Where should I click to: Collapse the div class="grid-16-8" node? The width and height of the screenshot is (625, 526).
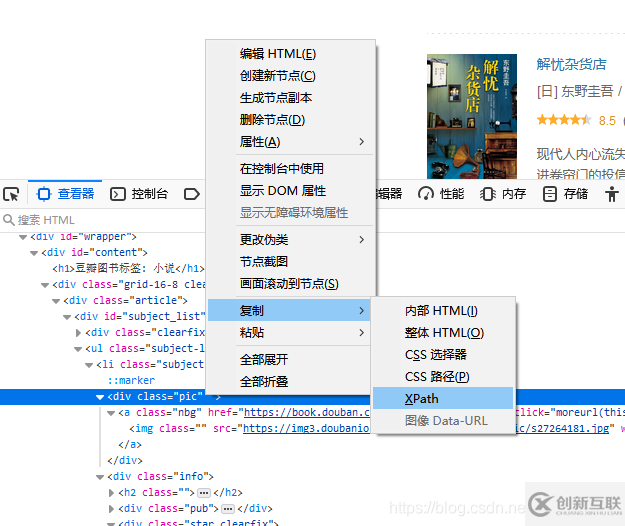45,285
